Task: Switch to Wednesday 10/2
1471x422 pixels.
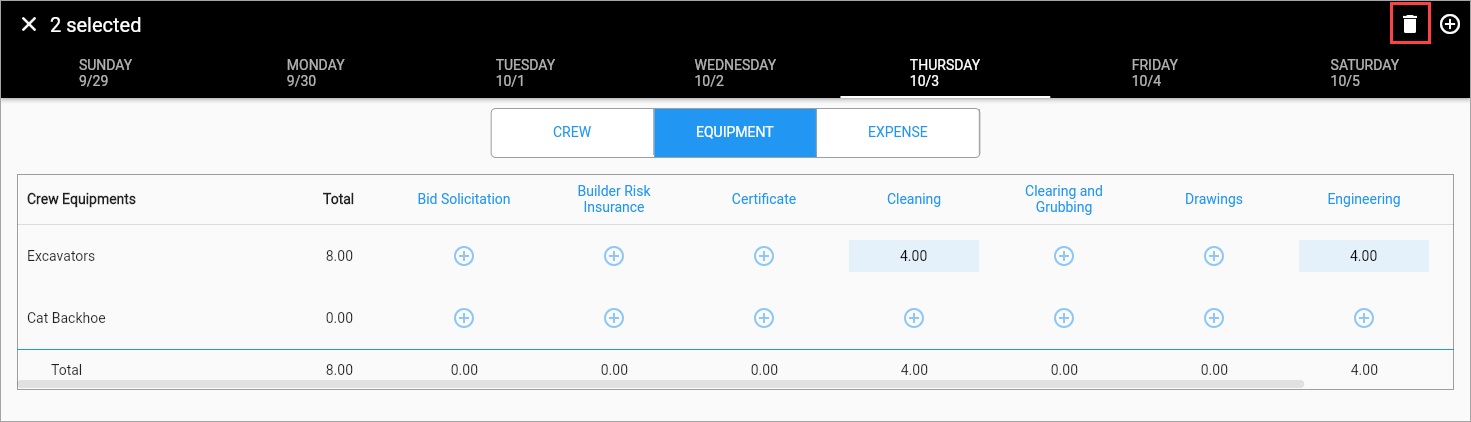Action: pyautogui.click(x=735, y=73)
